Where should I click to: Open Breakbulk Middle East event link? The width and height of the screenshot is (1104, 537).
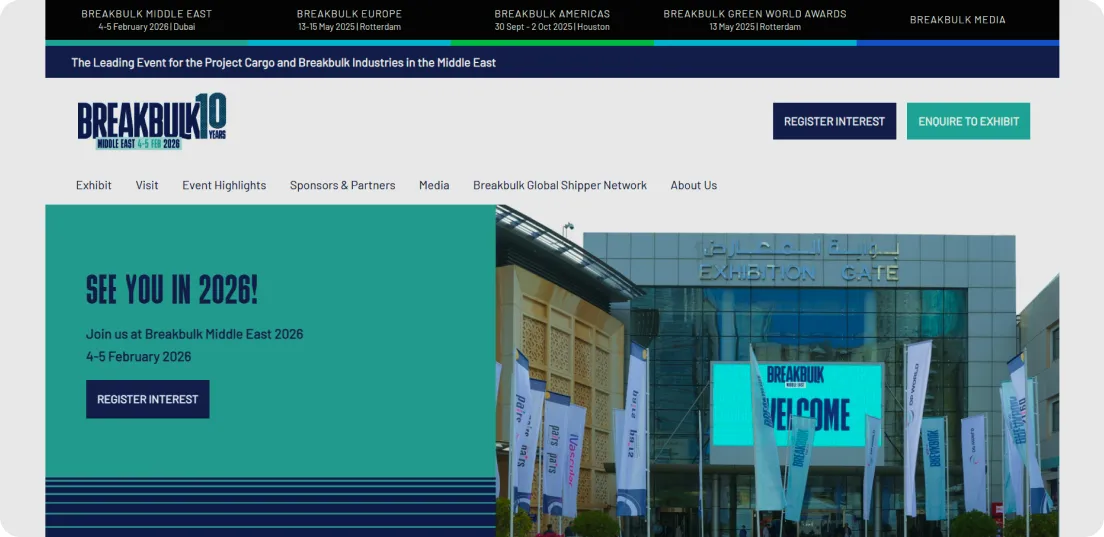pos(146,20)
